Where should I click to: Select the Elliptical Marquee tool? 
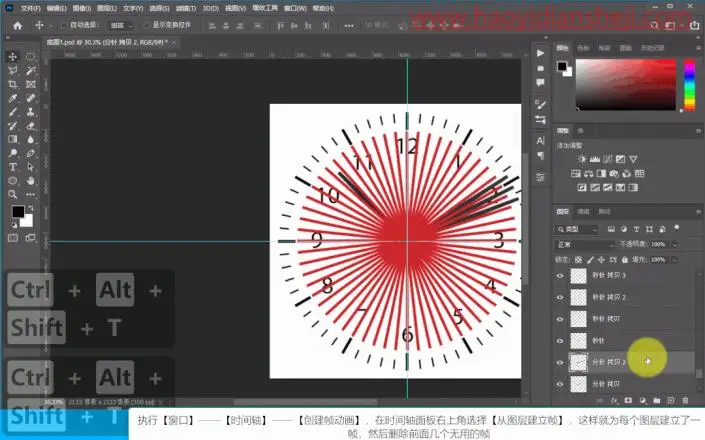pos(30,57)
